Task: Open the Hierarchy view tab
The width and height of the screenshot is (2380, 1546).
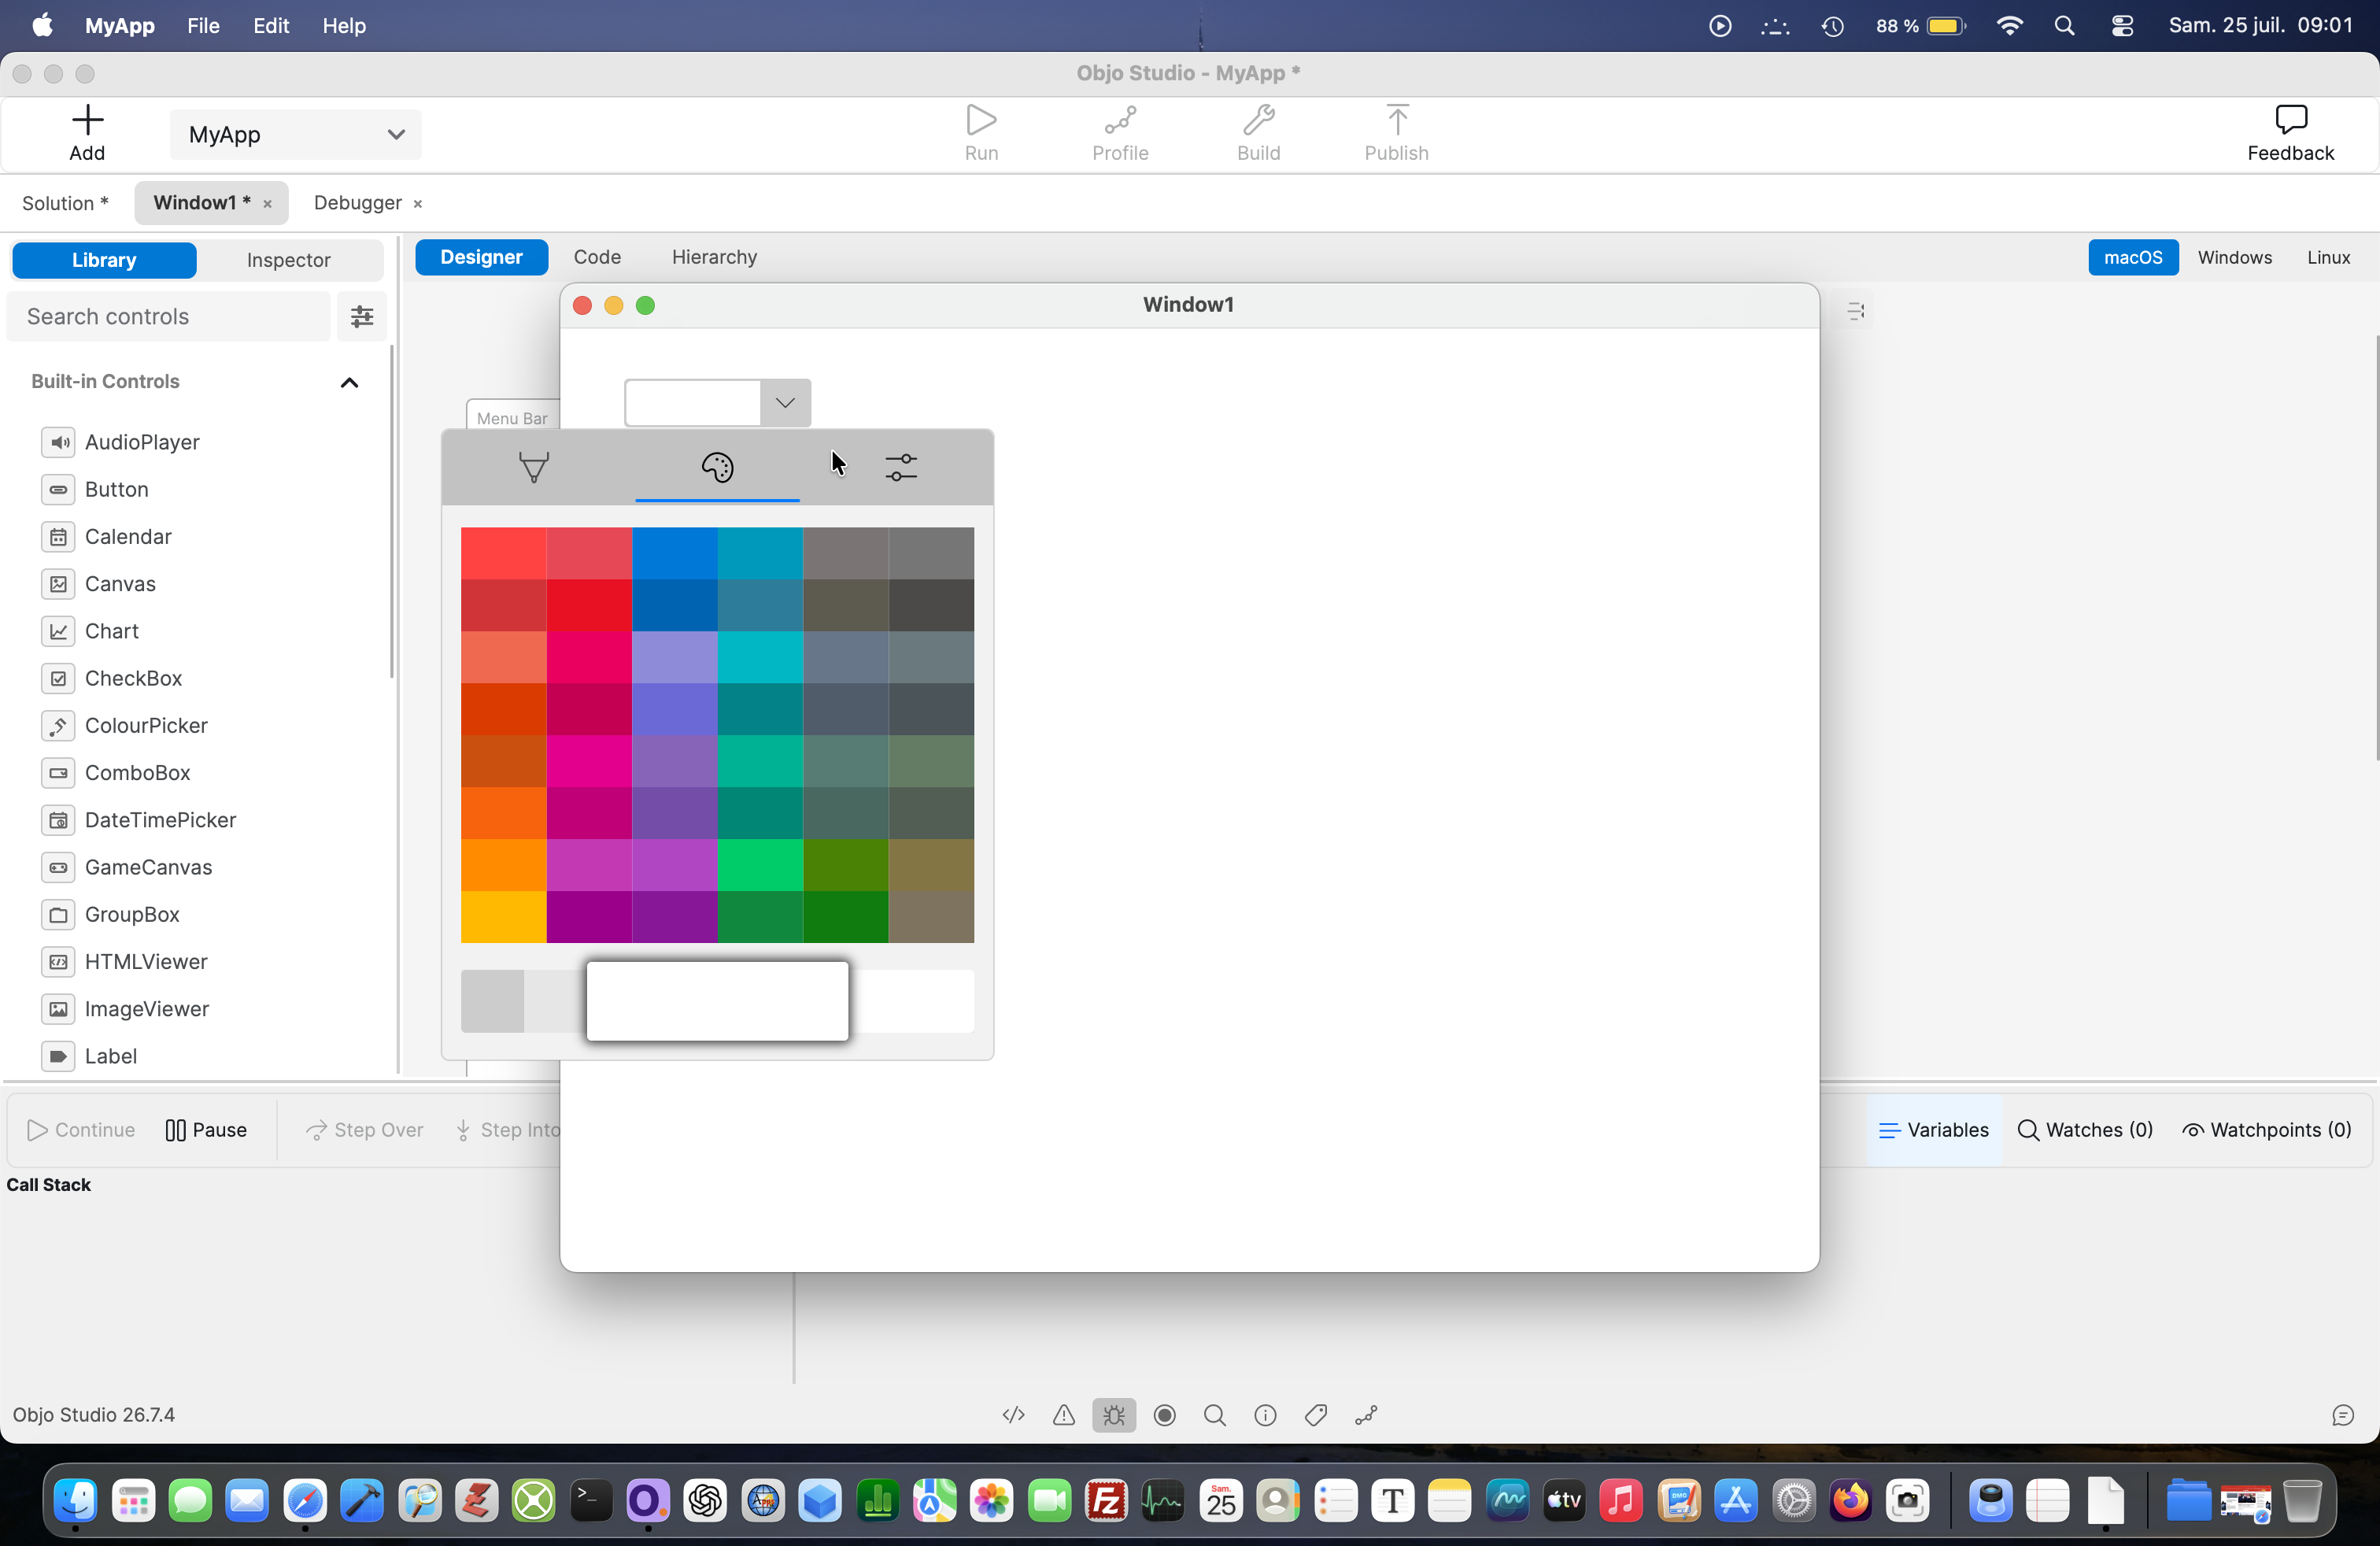Action: [714, 257]
